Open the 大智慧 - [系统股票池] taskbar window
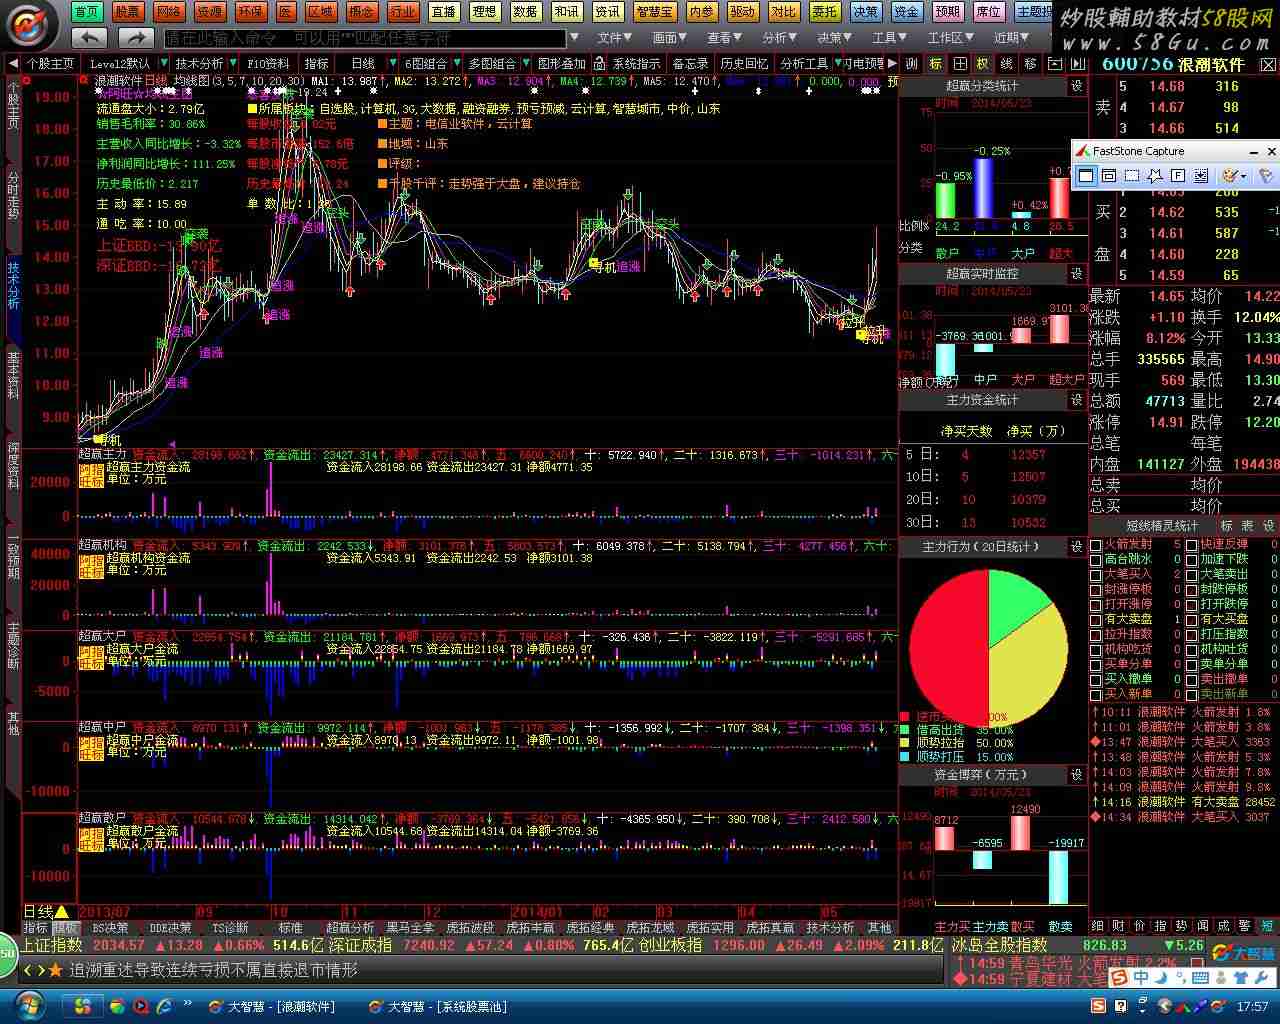 (437, 1006)
